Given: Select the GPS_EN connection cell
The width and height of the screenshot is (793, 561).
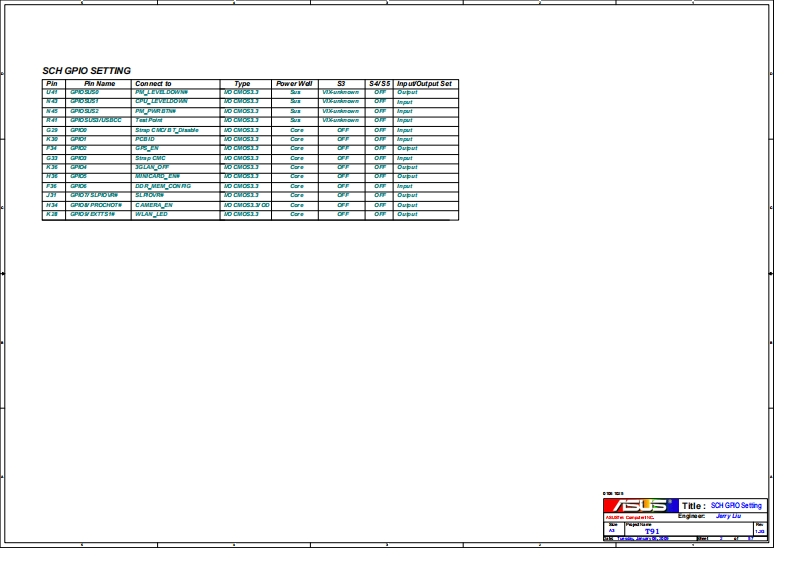Looking at the screenshot, I should coord(147,148).
